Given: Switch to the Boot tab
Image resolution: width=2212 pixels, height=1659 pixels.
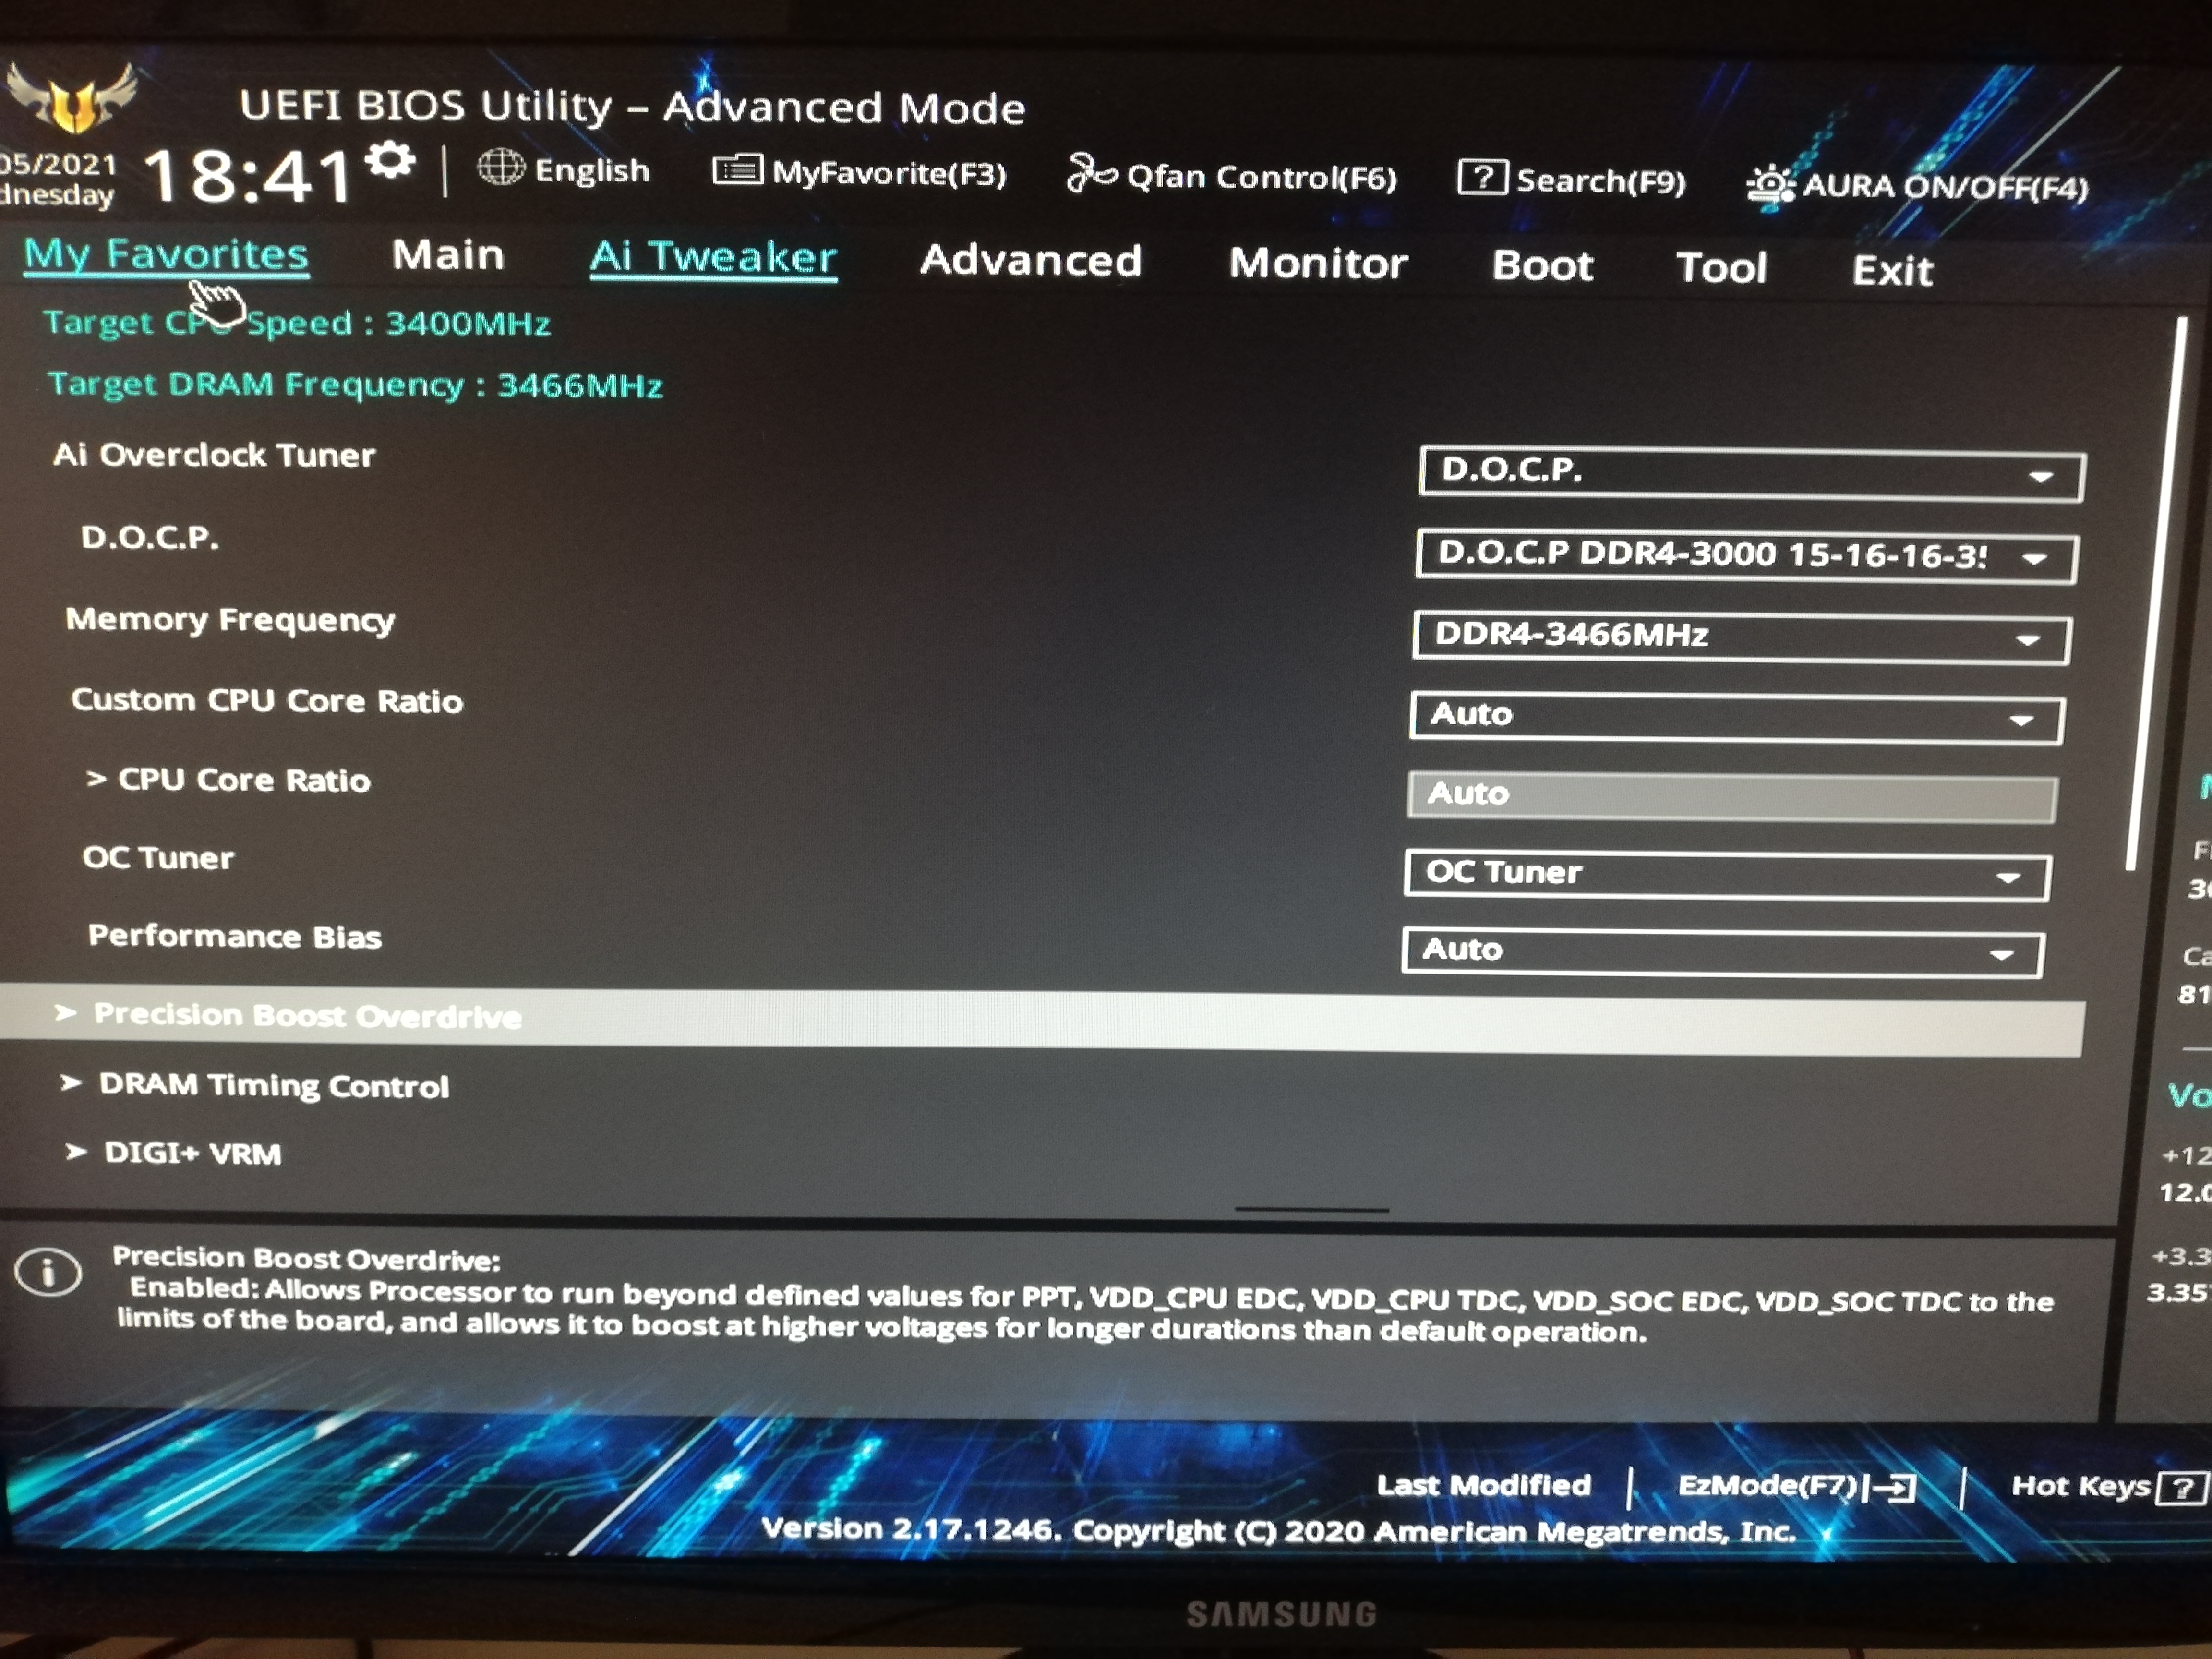Looking at the screenshot, I should (x=1541, y=266).
